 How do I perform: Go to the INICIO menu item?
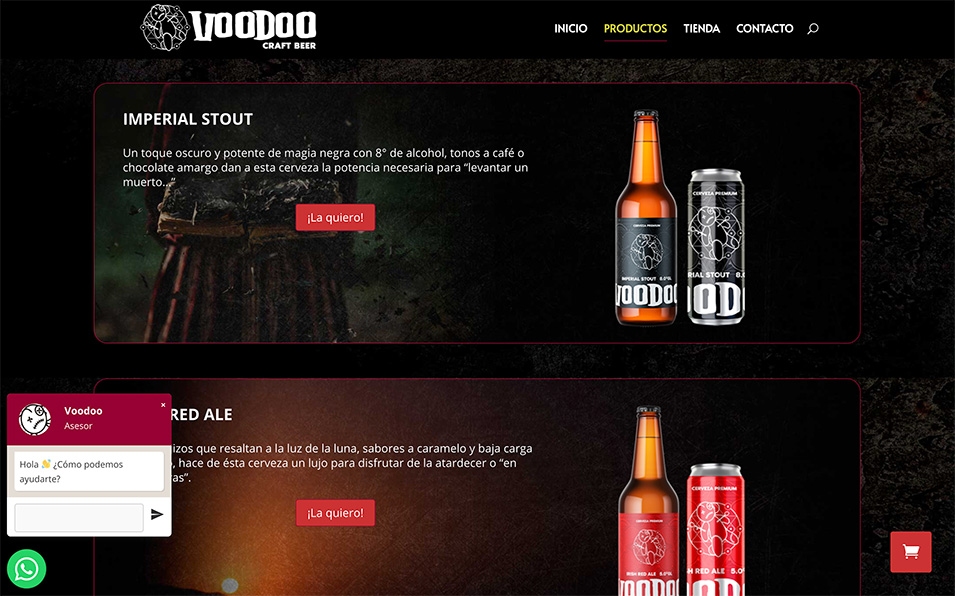click(571, 29)
